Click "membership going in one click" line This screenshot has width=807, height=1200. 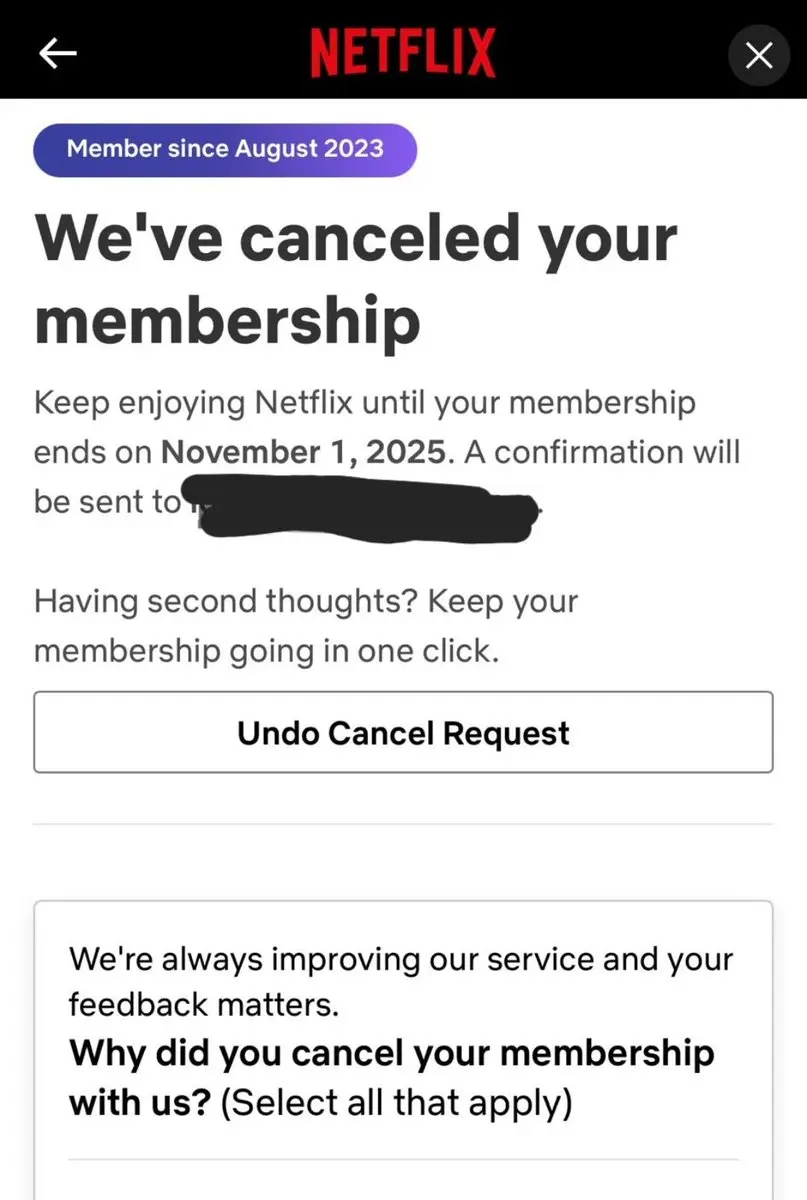(x=265, y=651)
